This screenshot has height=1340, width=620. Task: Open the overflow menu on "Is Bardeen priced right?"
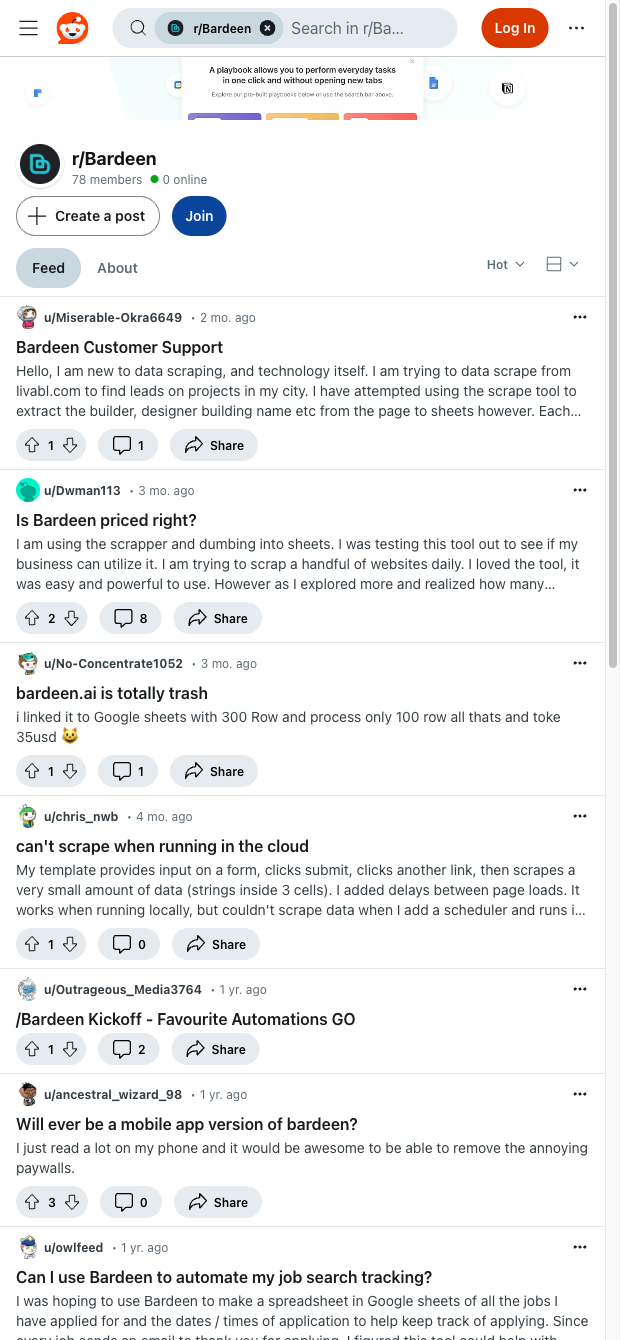(580, 490)
